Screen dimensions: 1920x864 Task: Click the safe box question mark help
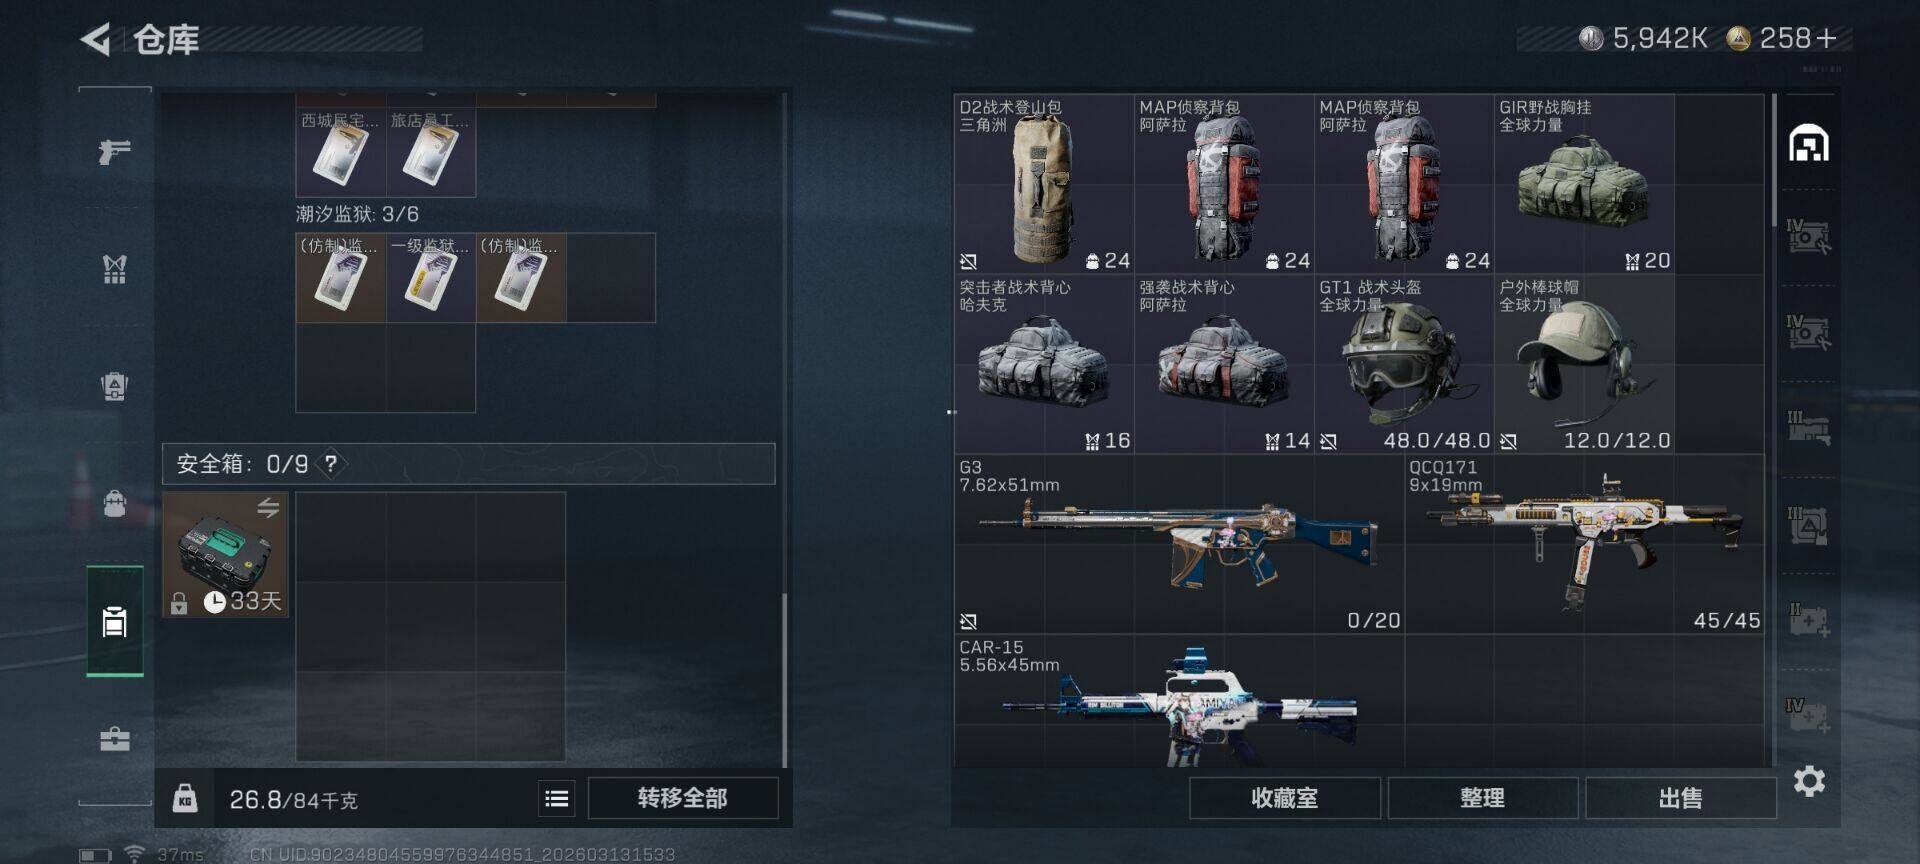[x=331, y=464]
